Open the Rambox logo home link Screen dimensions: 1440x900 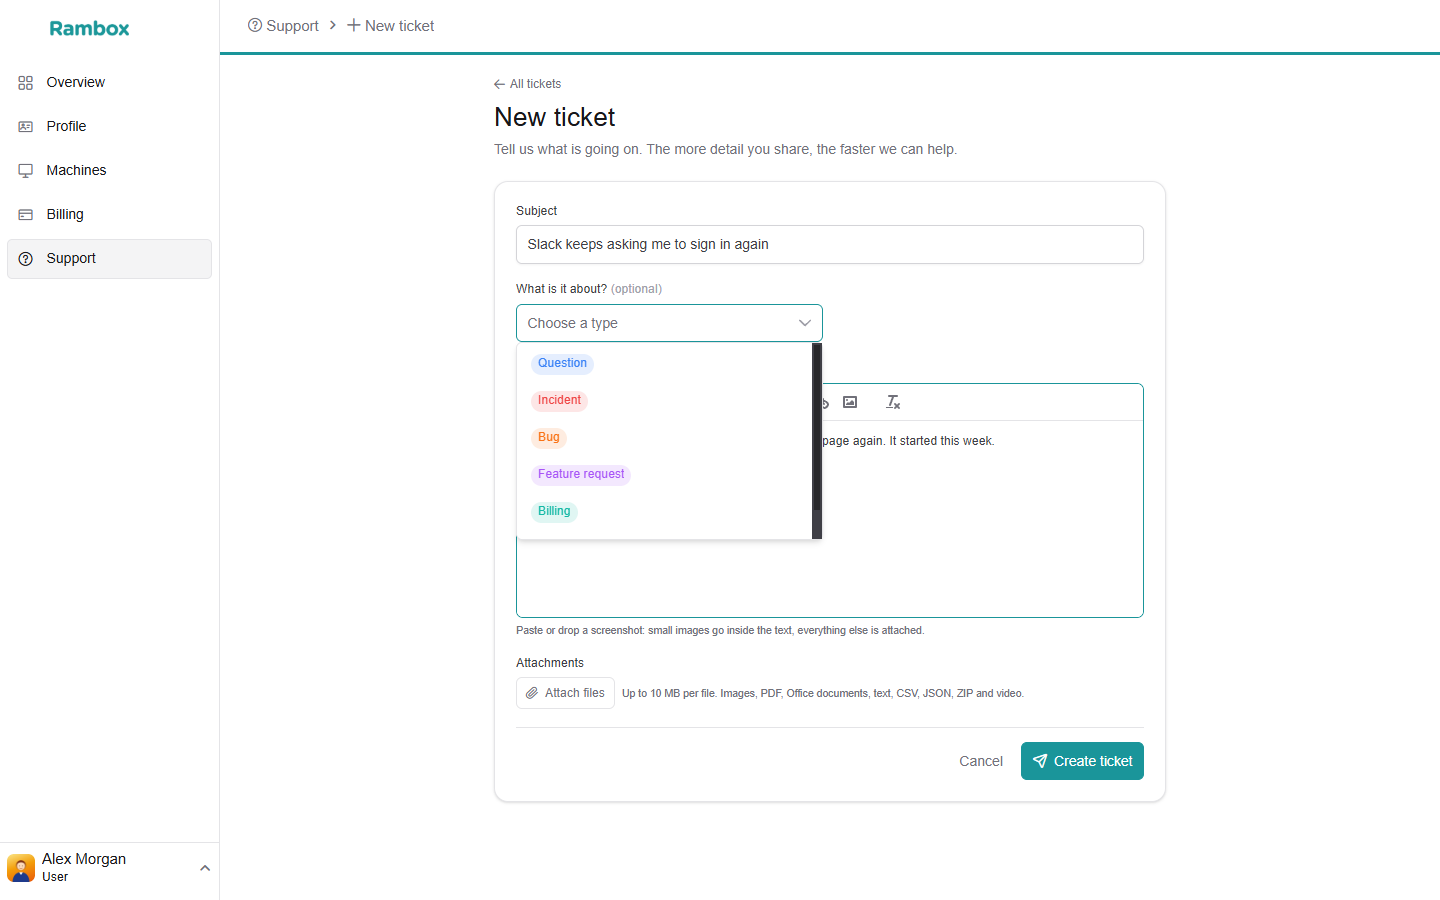[90, 28]
